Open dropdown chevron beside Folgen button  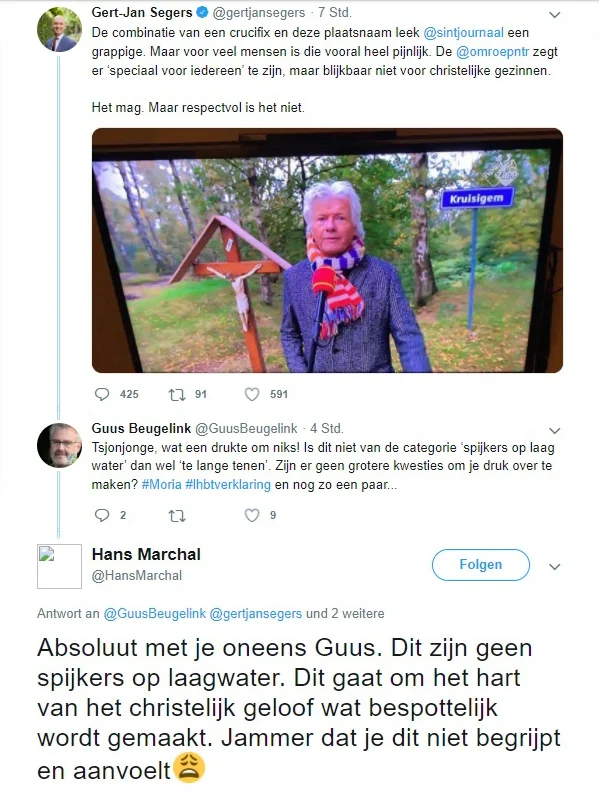click(x=555, y=566)
